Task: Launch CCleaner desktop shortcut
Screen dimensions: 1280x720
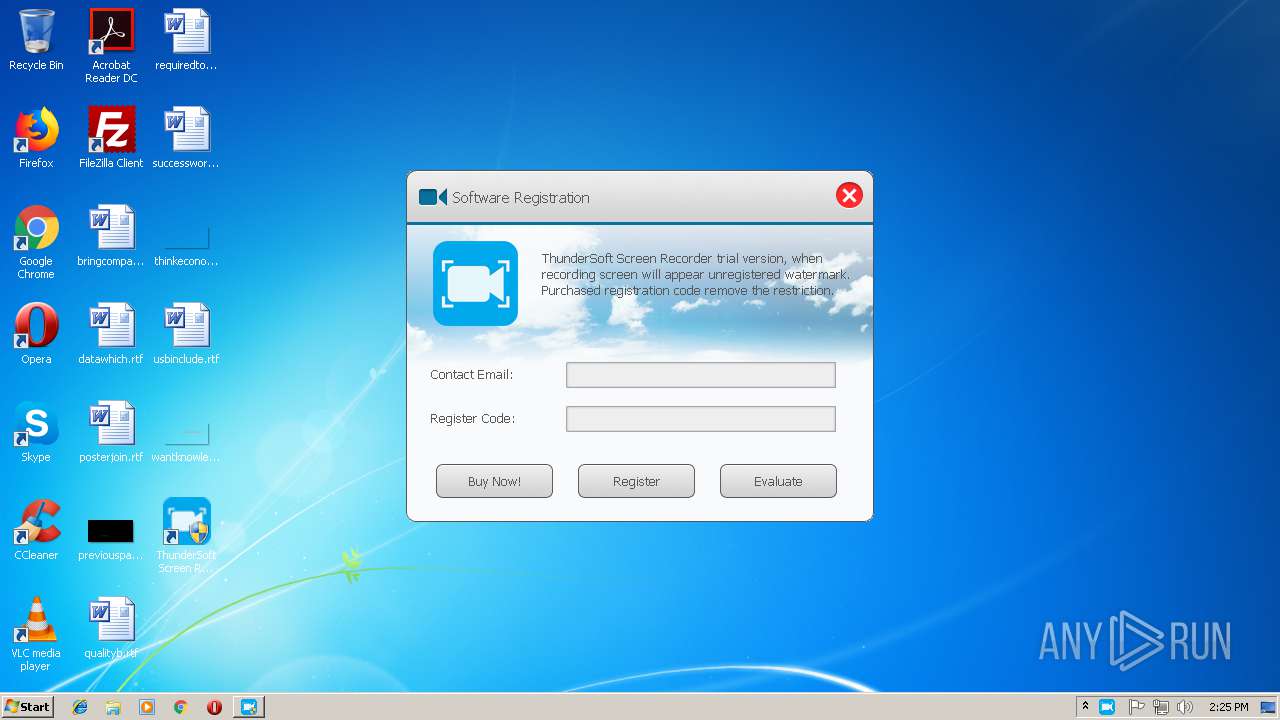Action: click(36, 530)
